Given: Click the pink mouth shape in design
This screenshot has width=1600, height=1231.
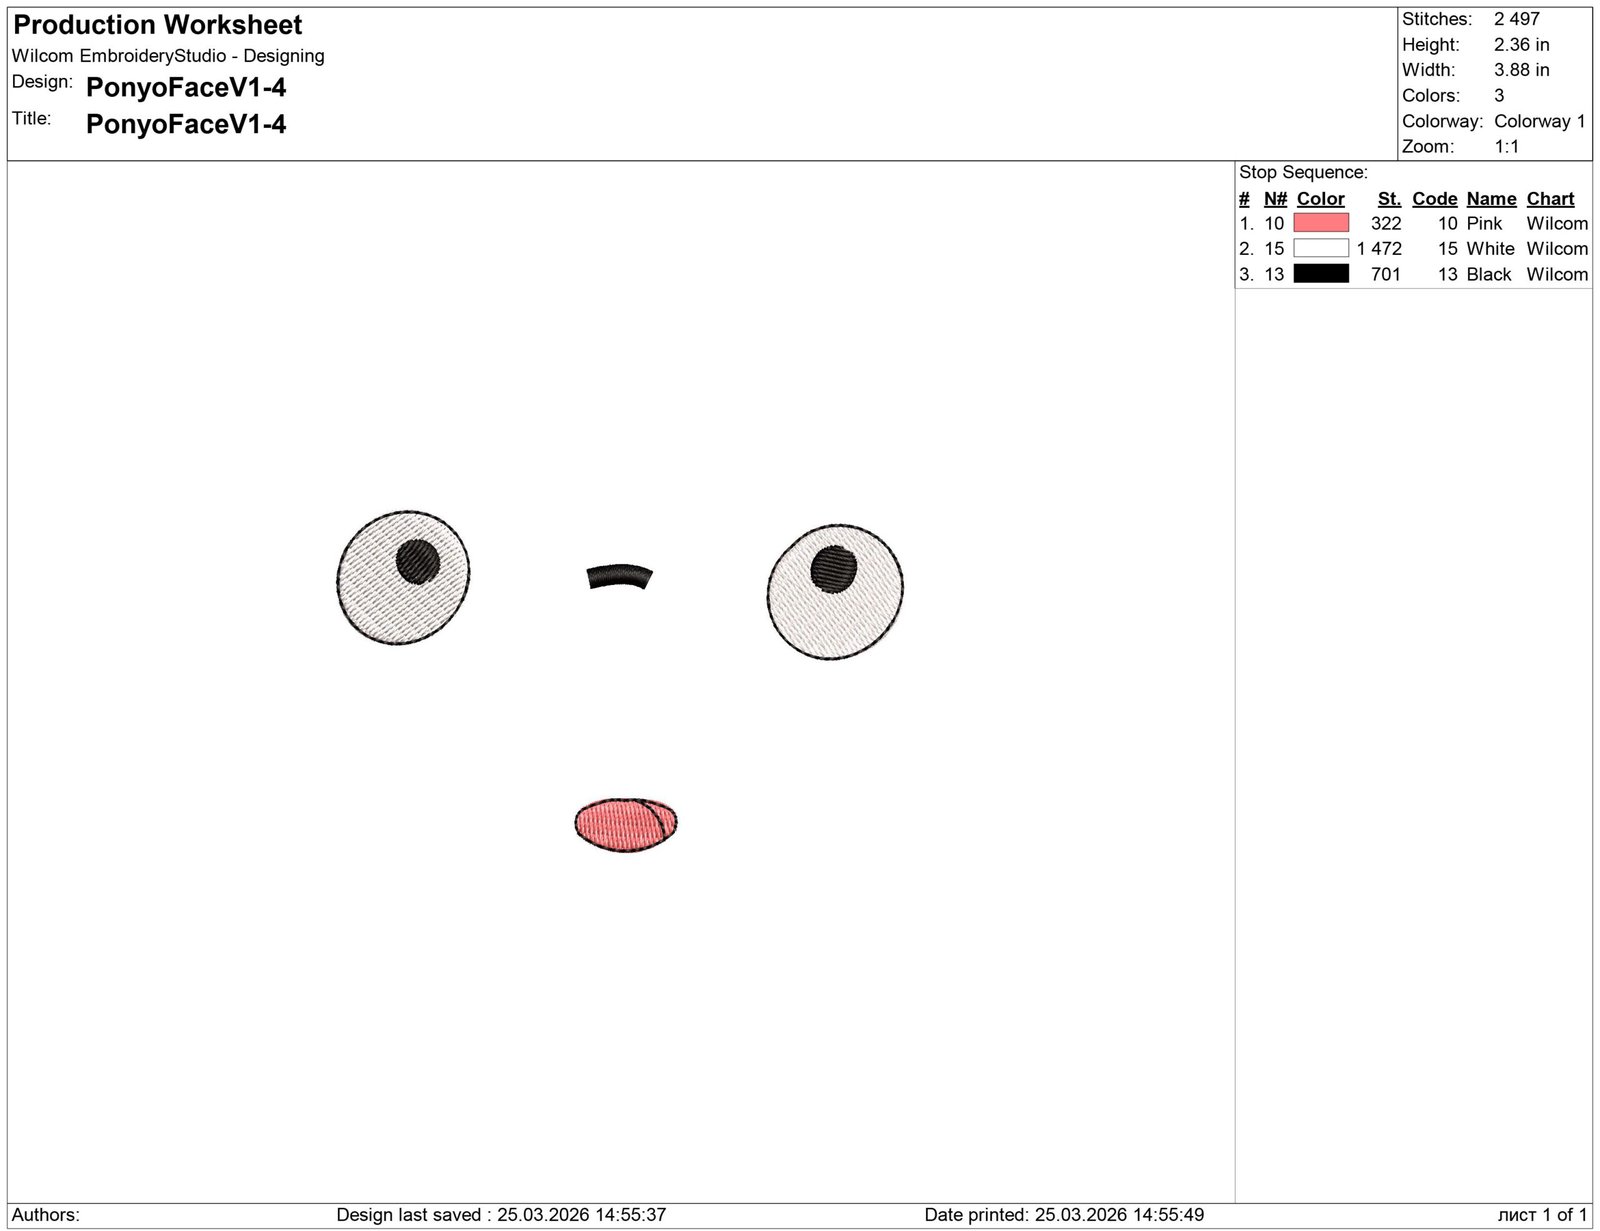Looking at the screenshot, I should tap(626, 825).
